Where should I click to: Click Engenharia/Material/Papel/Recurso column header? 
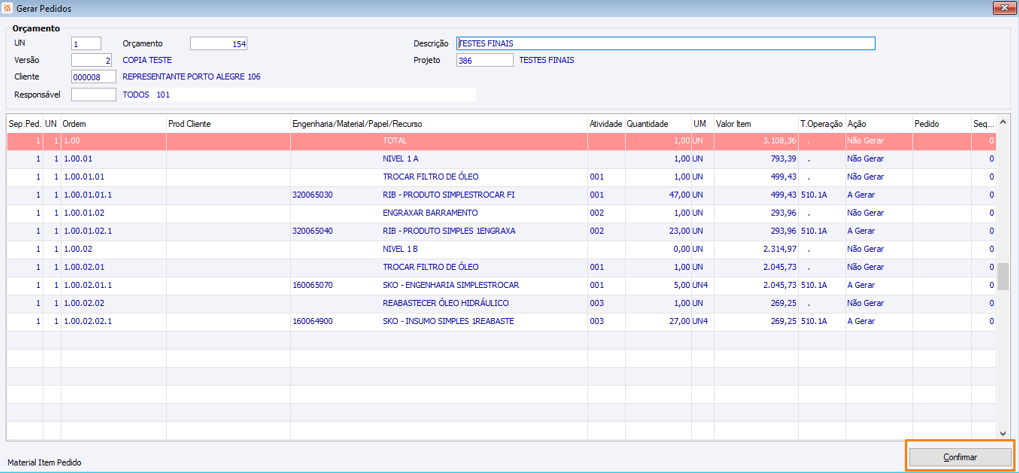(439, 123)
